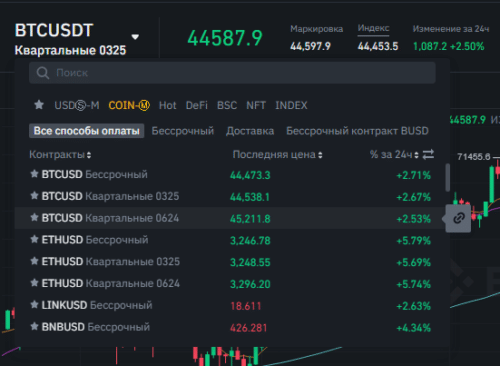Click the Маркировка price label
The height and width of the screenshot is (366, 500).
pos(316,29)
